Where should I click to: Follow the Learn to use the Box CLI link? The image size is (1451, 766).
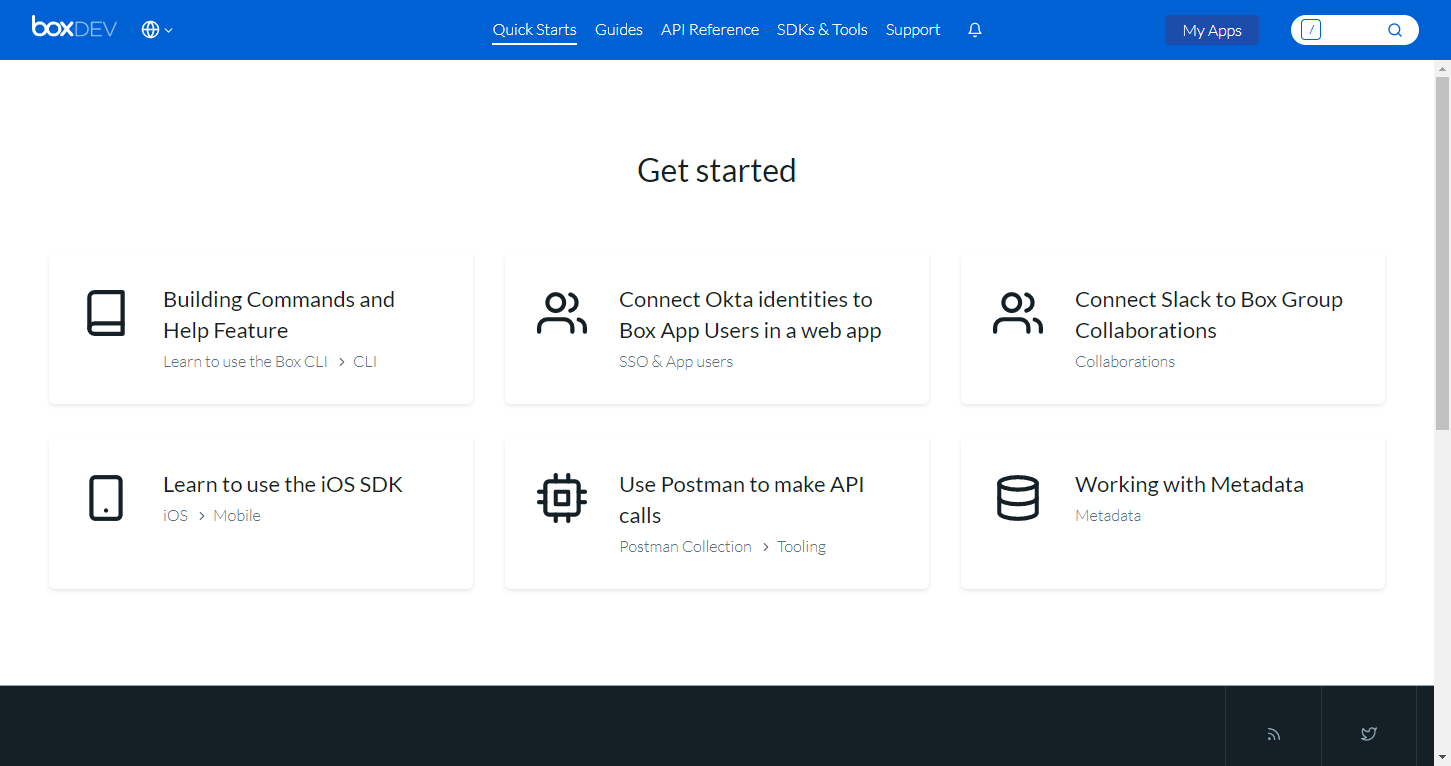tap(245, 361)
